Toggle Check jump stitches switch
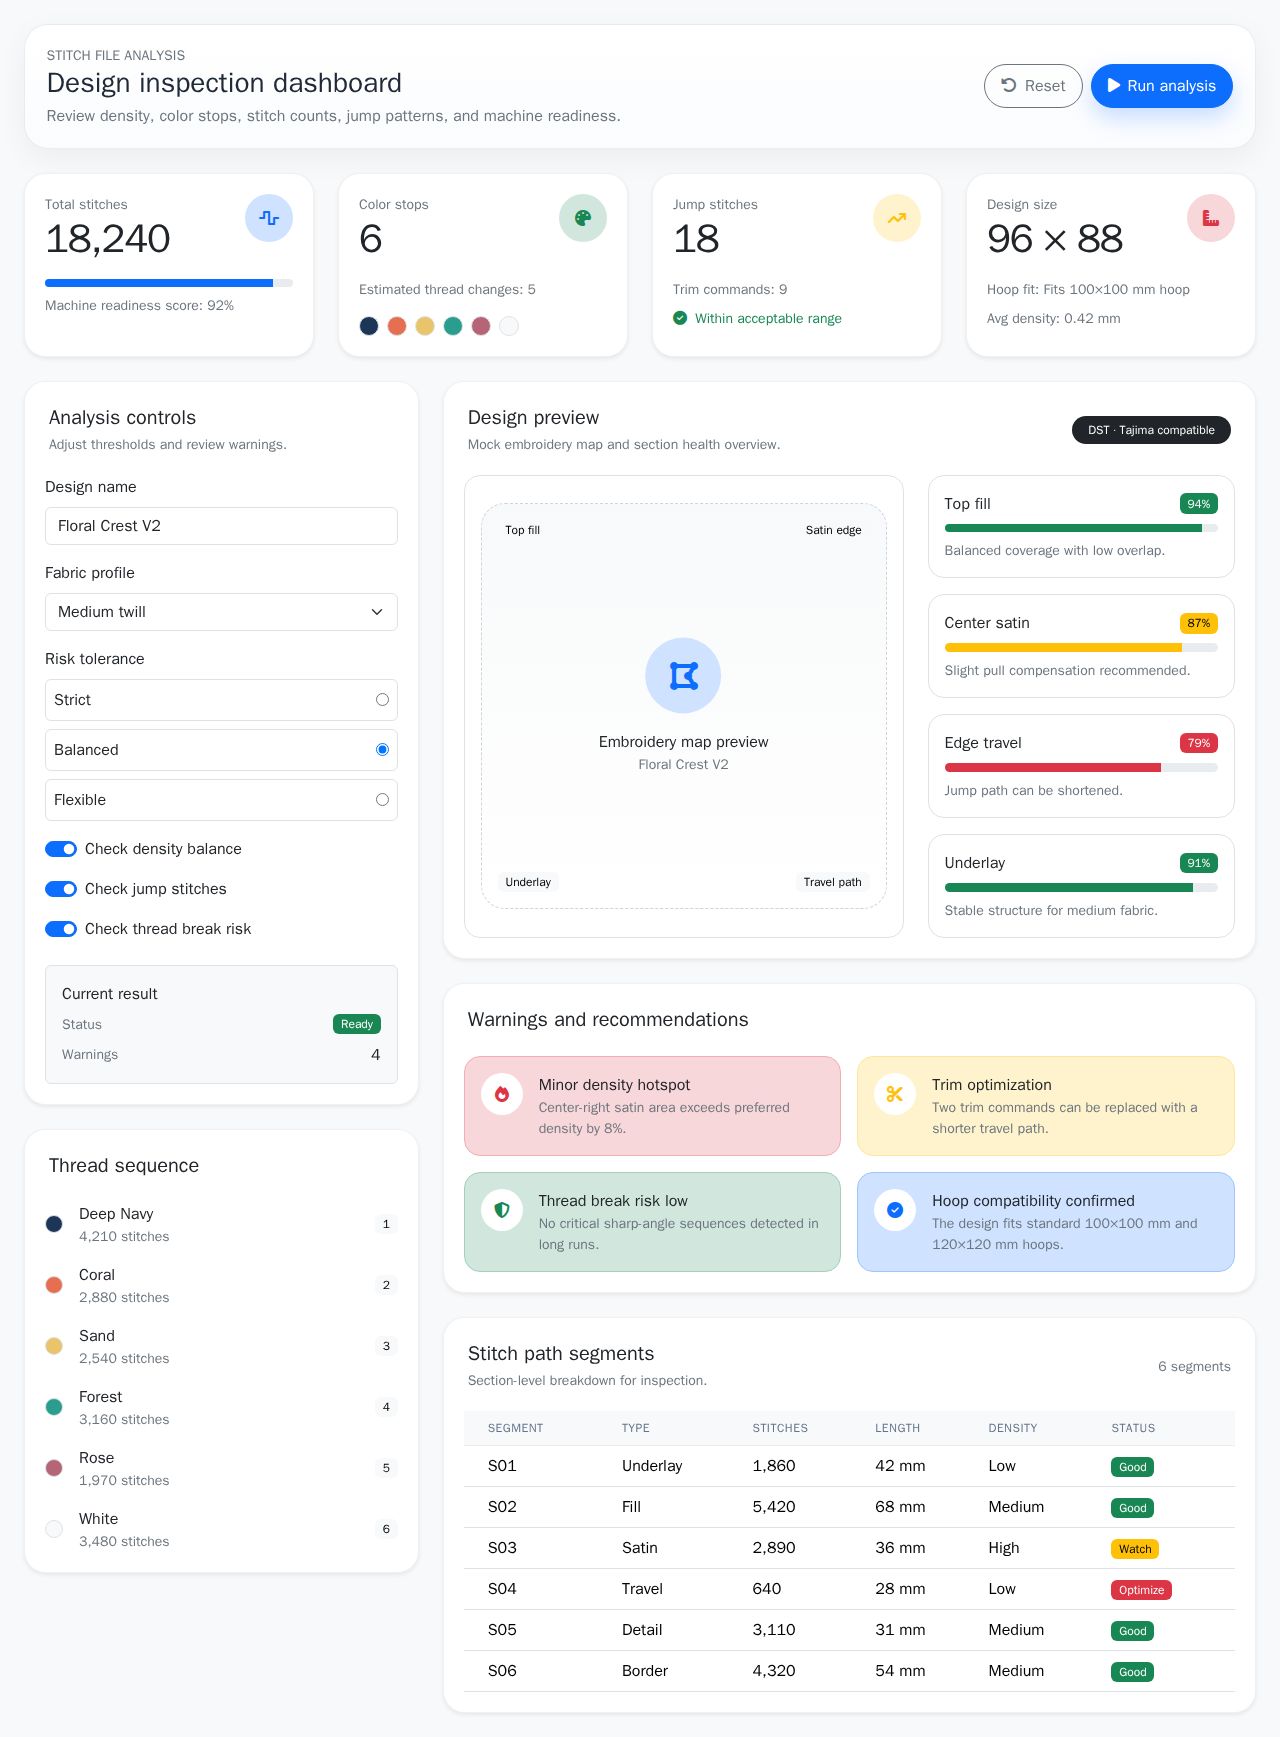Image resolution: width=1280 pixels, height=1737 pixels. pos(61,889)
